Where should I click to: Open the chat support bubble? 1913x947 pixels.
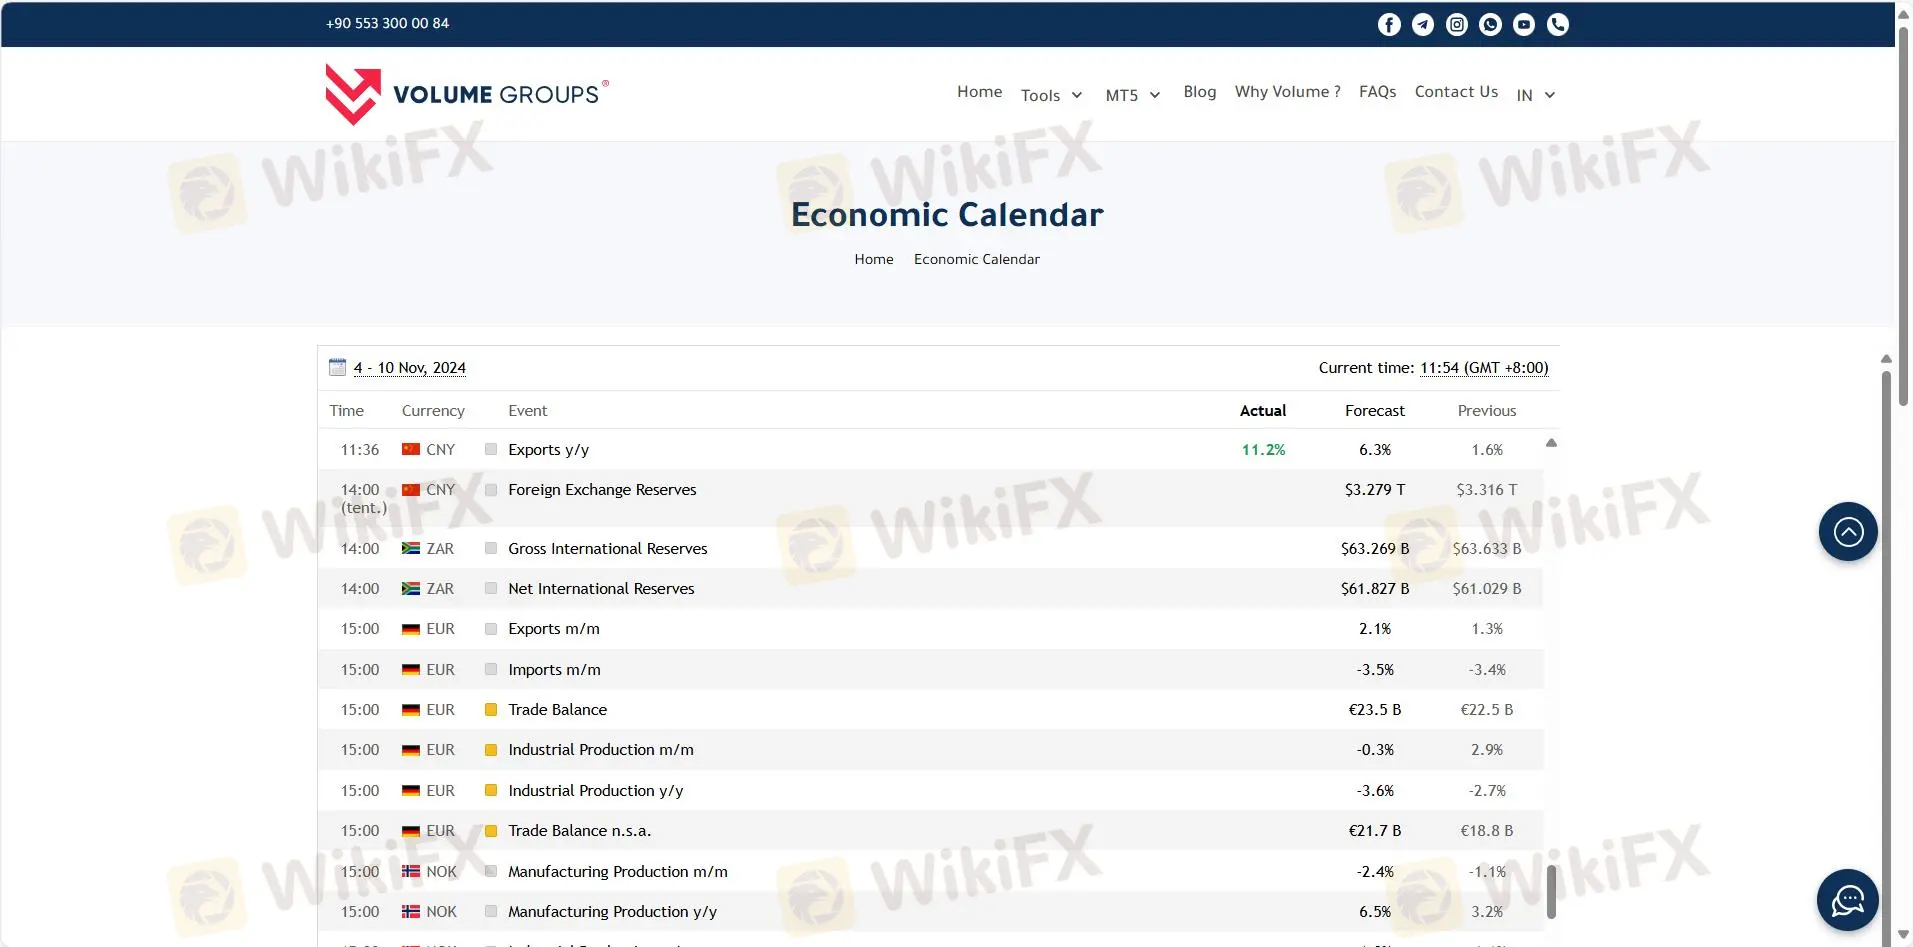point(1848,899)
